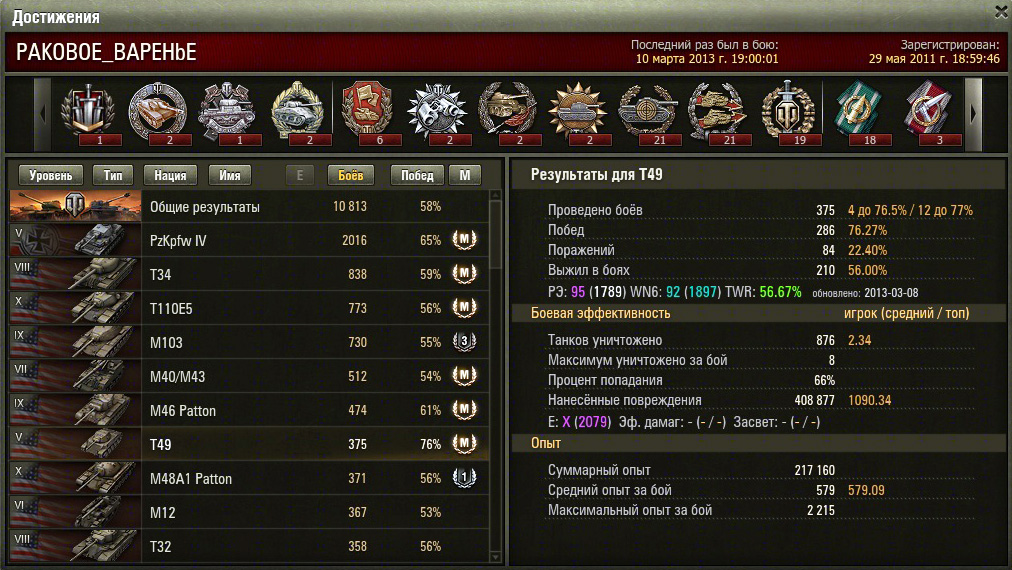
Task: Toggle the Боёв sort button
Action: pyautogui.click(x=350, y=175)
